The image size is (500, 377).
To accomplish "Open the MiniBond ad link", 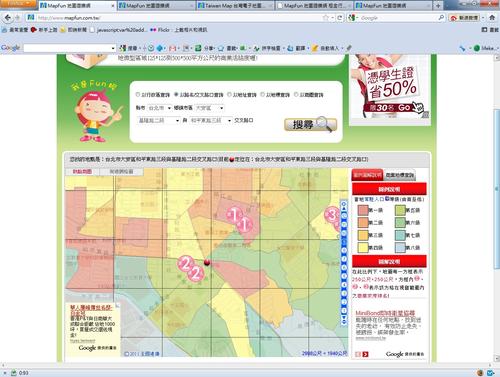I will click(385, 313).
